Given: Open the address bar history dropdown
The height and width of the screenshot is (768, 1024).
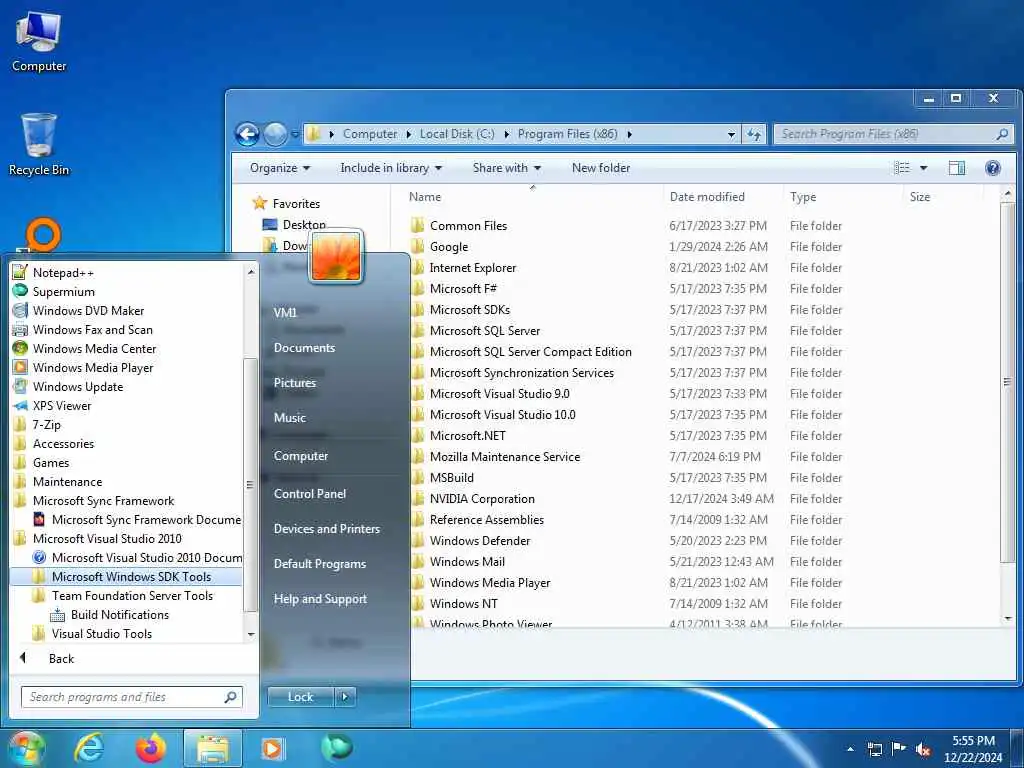Looking at the screenshot, I should pyautogui.click(x=731, y=135).
